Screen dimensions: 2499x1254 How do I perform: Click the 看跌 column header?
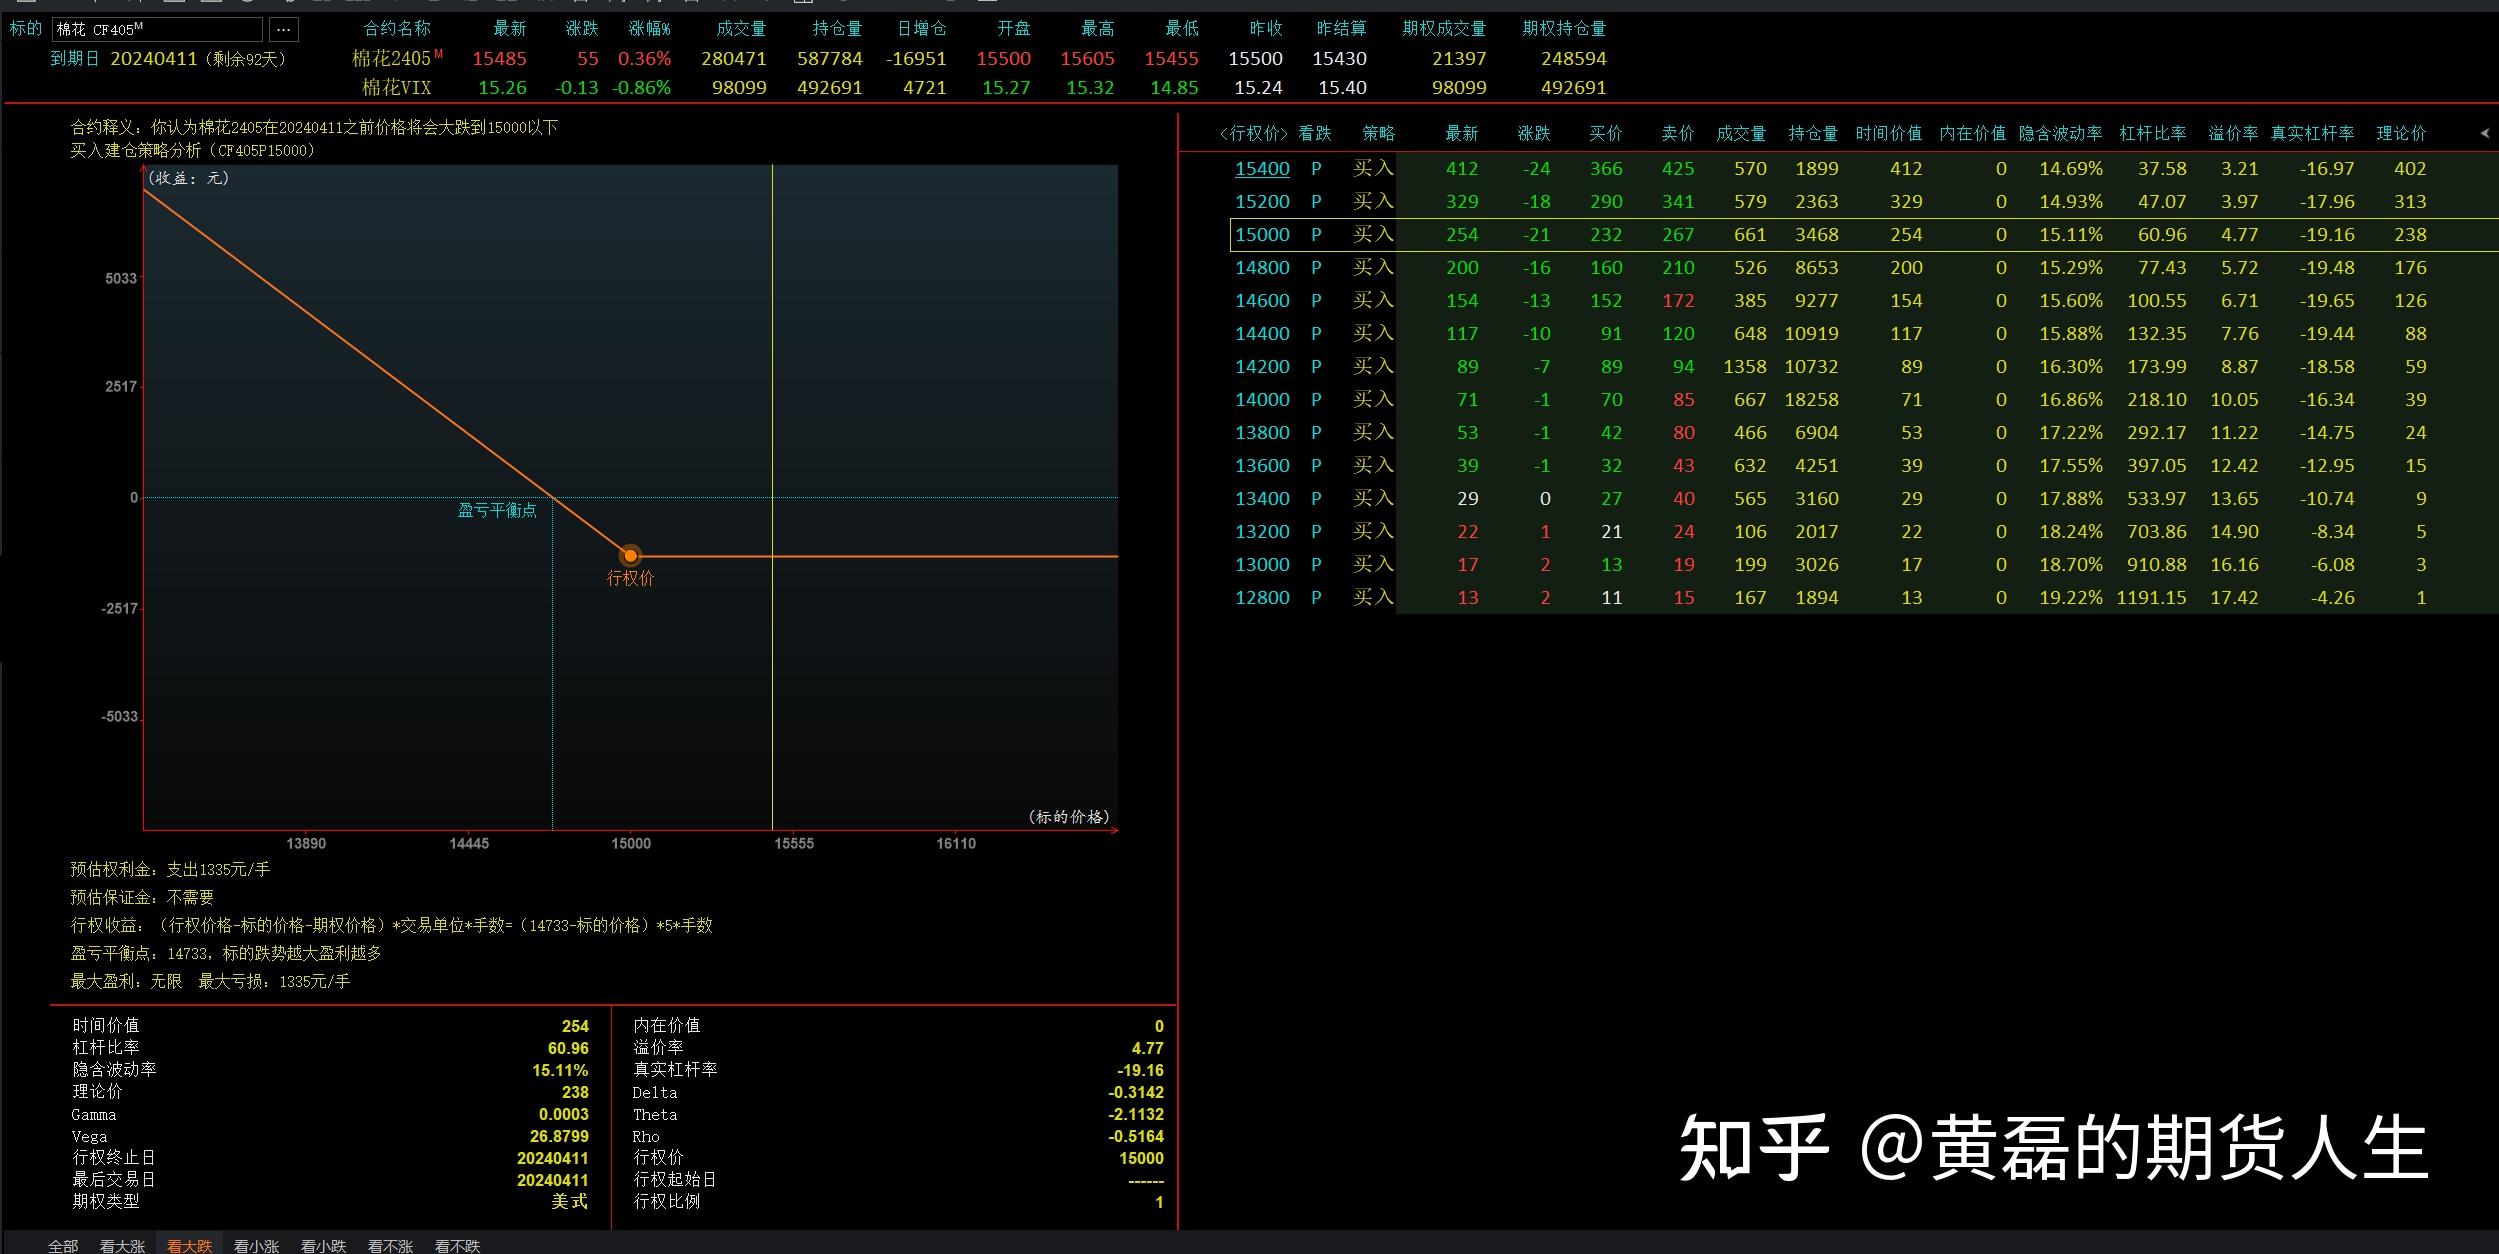pyautogui.click(x=1315, y=133)
